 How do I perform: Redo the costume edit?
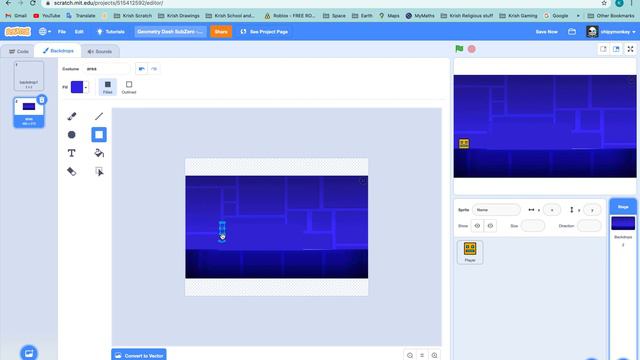click(x=154, y=69)
